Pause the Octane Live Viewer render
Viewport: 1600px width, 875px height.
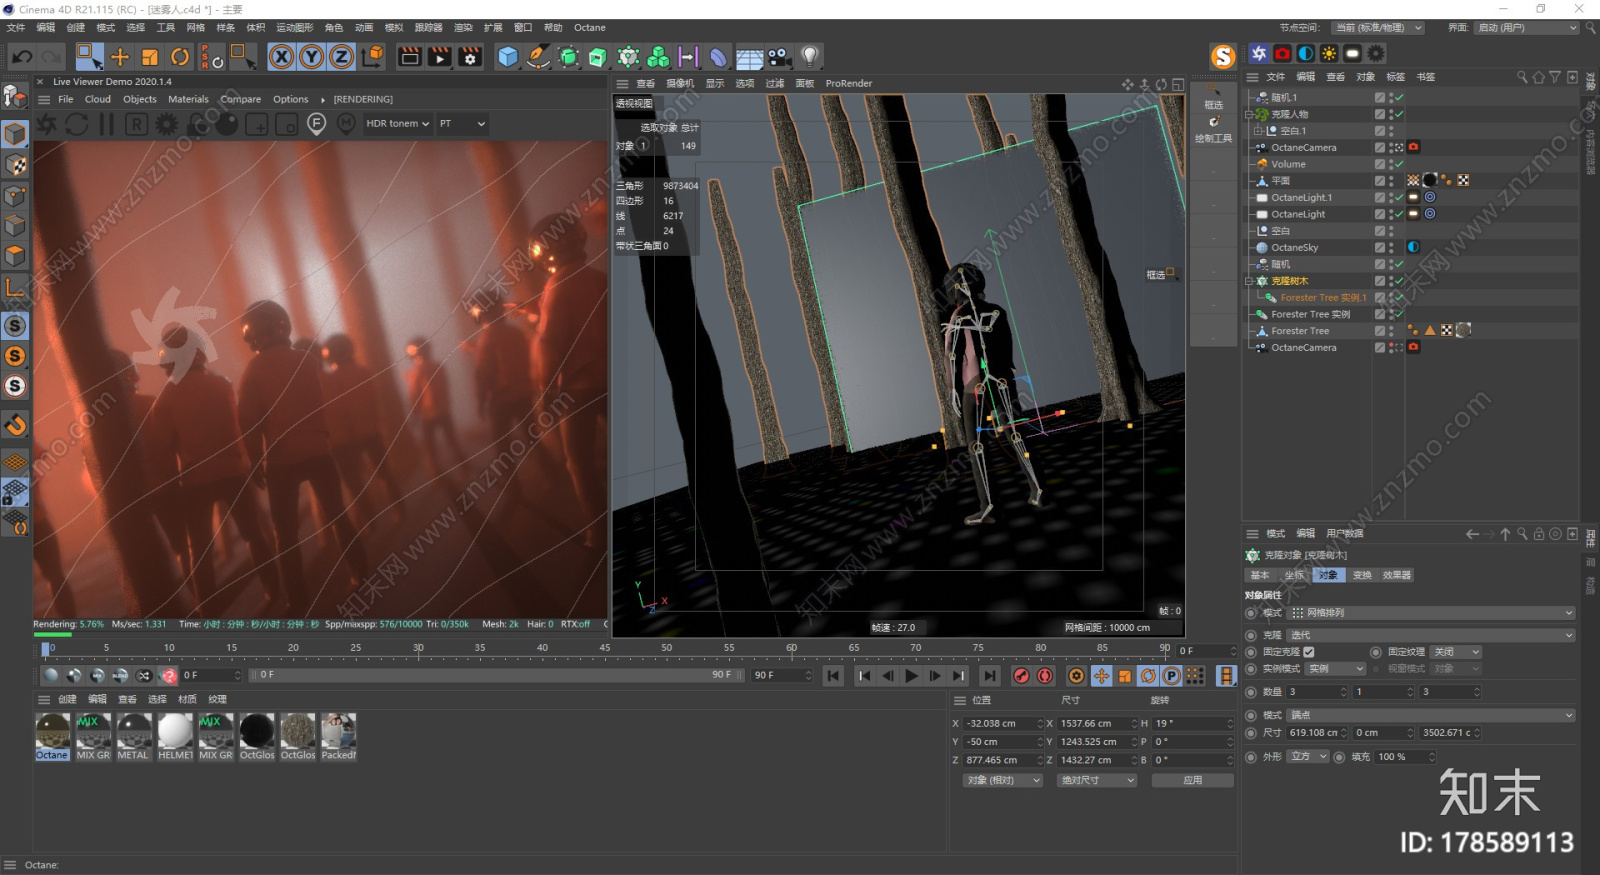(106, 124)
